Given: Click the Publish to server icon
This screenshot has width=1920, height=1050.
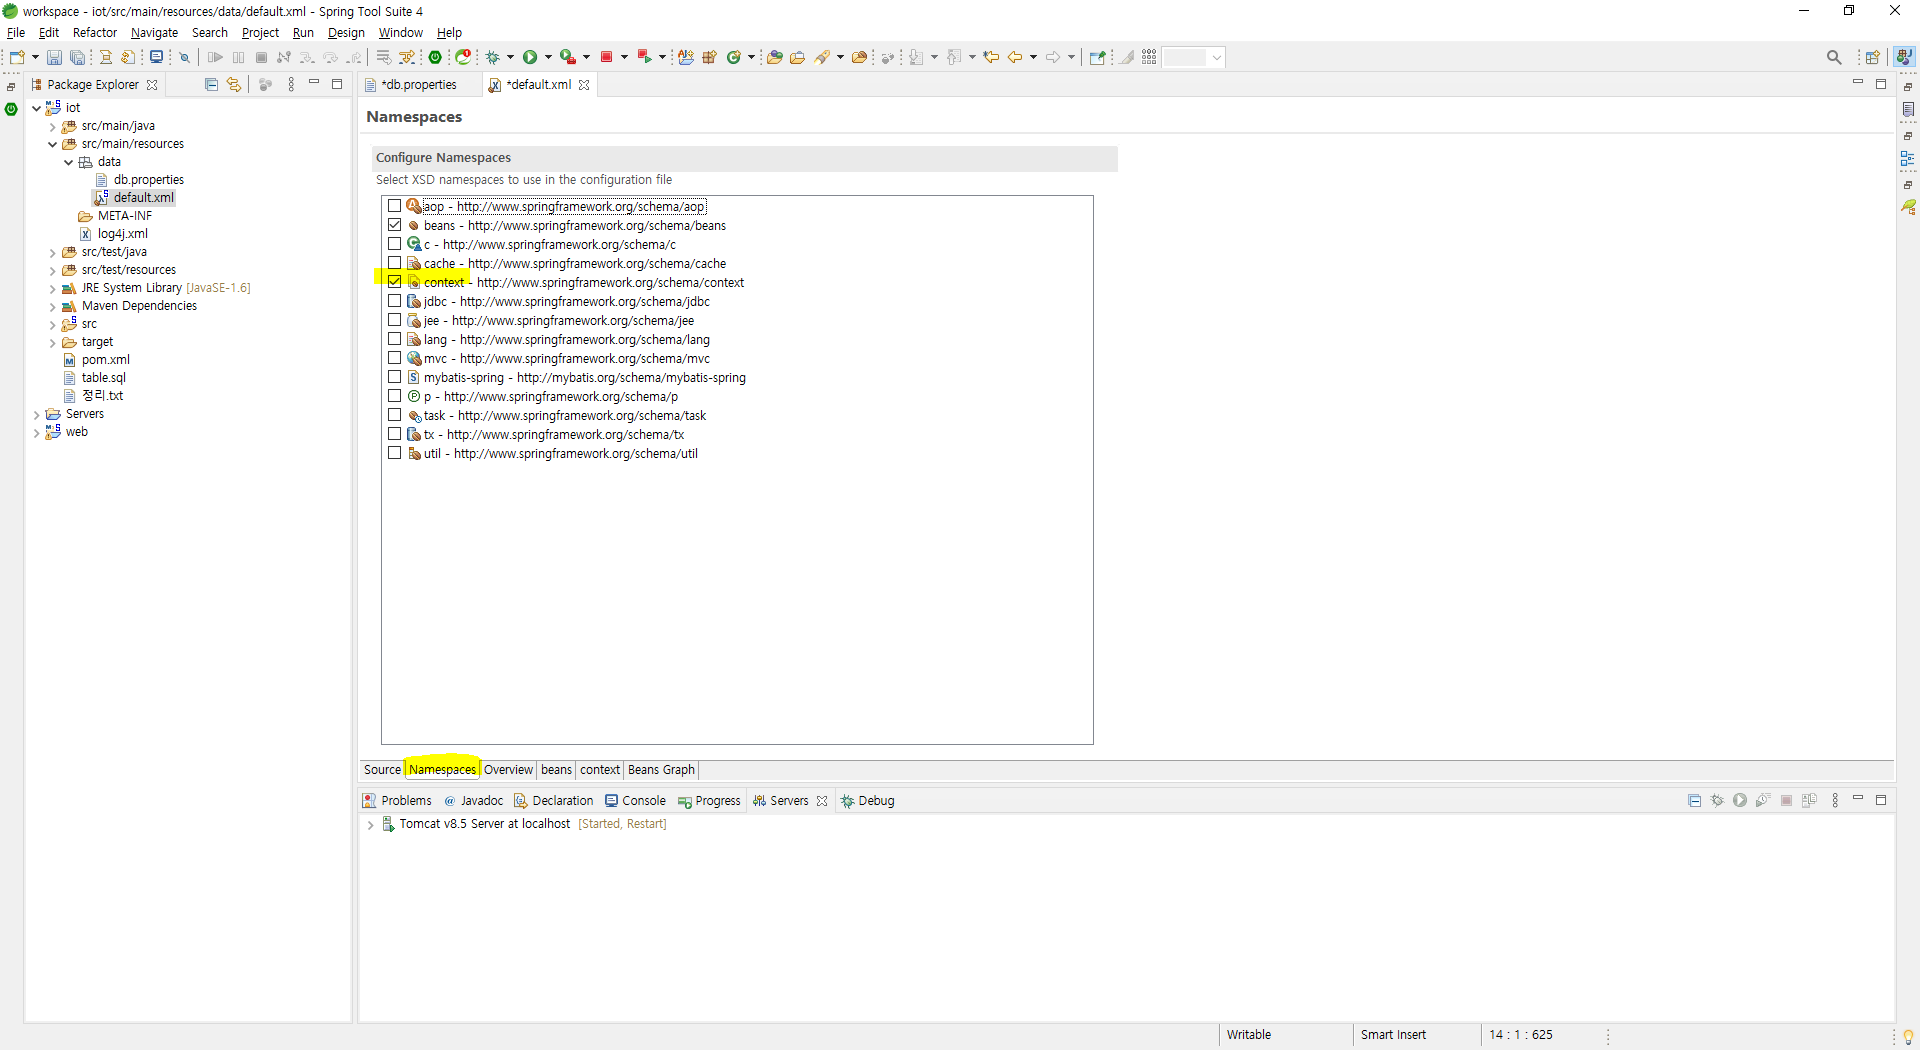Looking at the screenshot, I should click(1809, 800).
